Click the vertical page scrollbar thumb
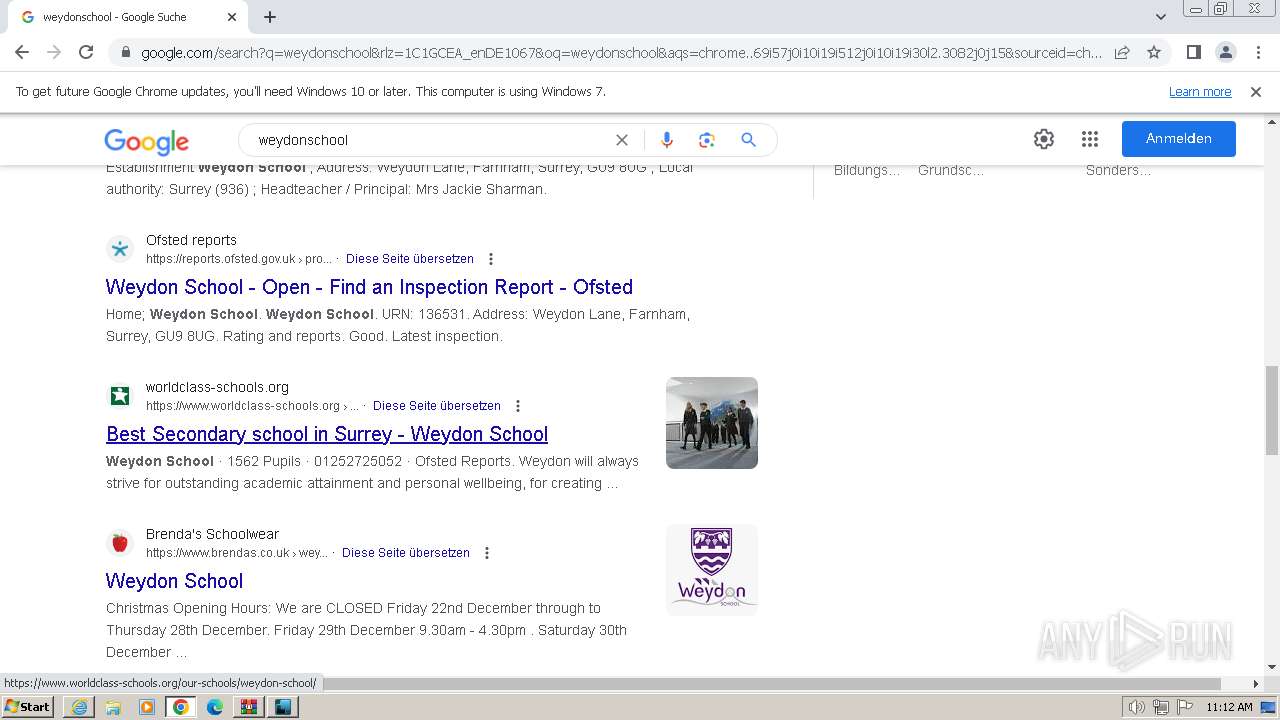The height and width of the screenshot is (720, 1280). [1272, 410]
